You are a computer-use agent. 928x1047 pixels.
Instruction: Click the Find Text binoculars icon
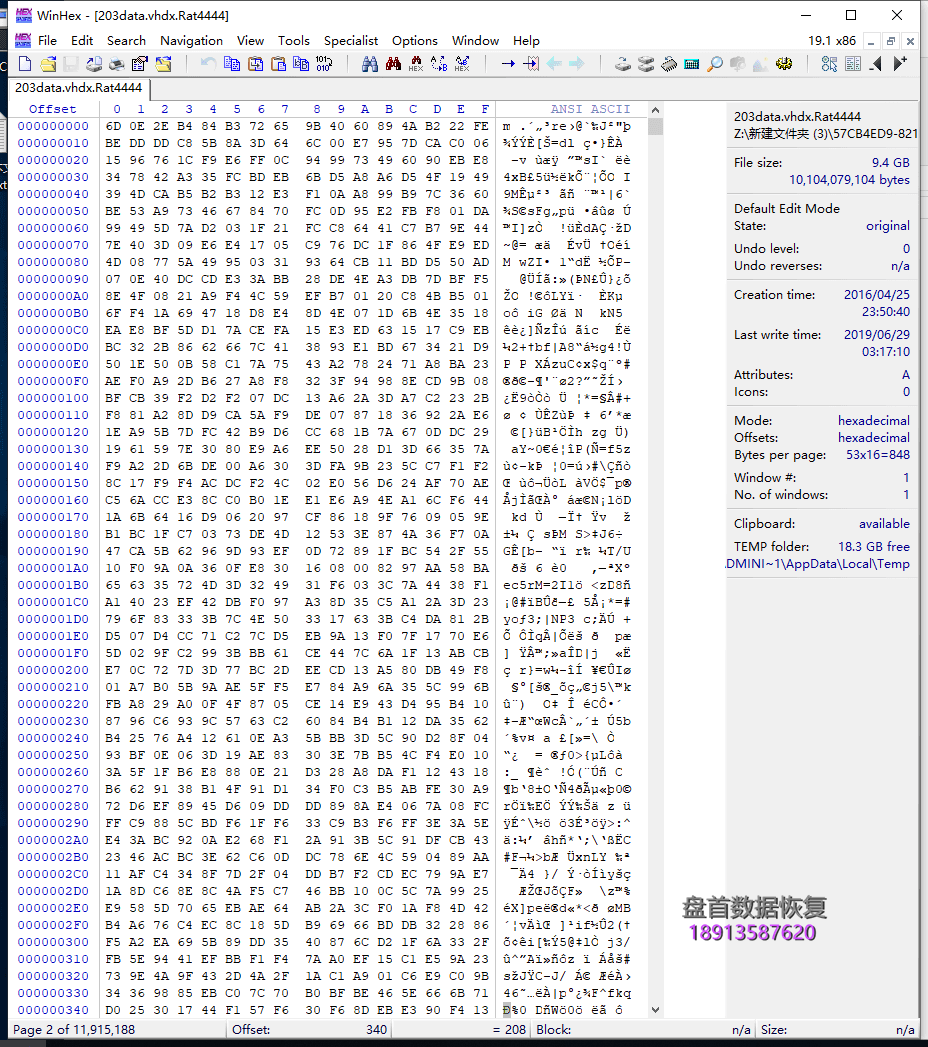(x=370, y=64)
